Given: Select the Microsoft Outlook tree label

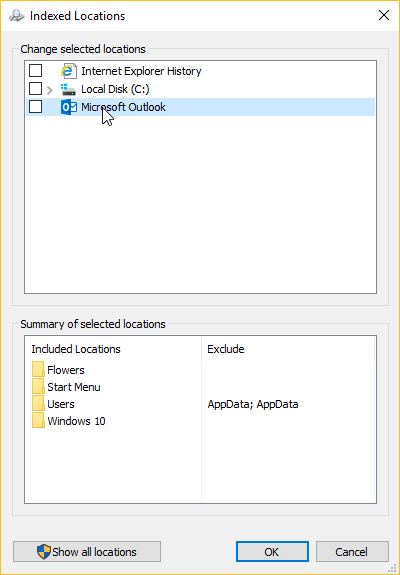Looking at the screenshot, I should point(124,107).
